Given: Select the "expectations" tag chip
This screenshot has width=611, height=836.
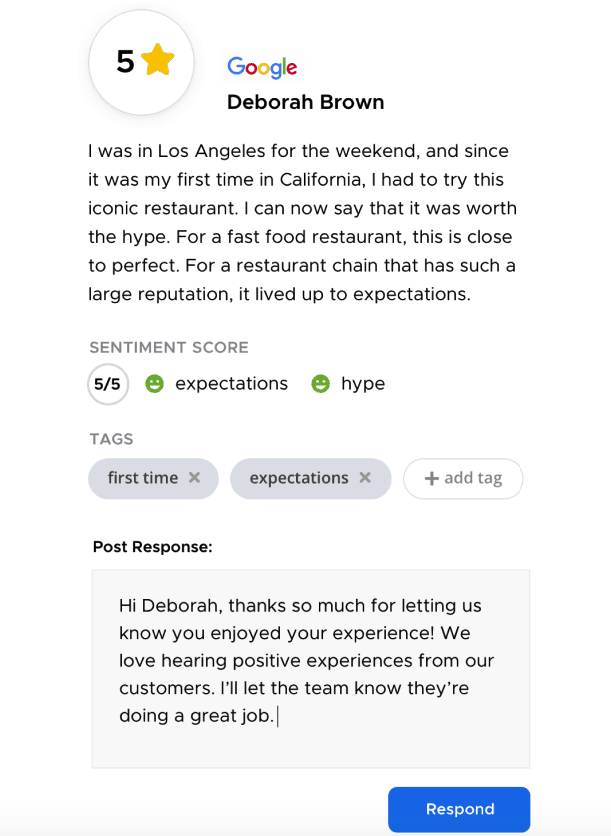Looking at the screenshot, I should tap(298, 478).
